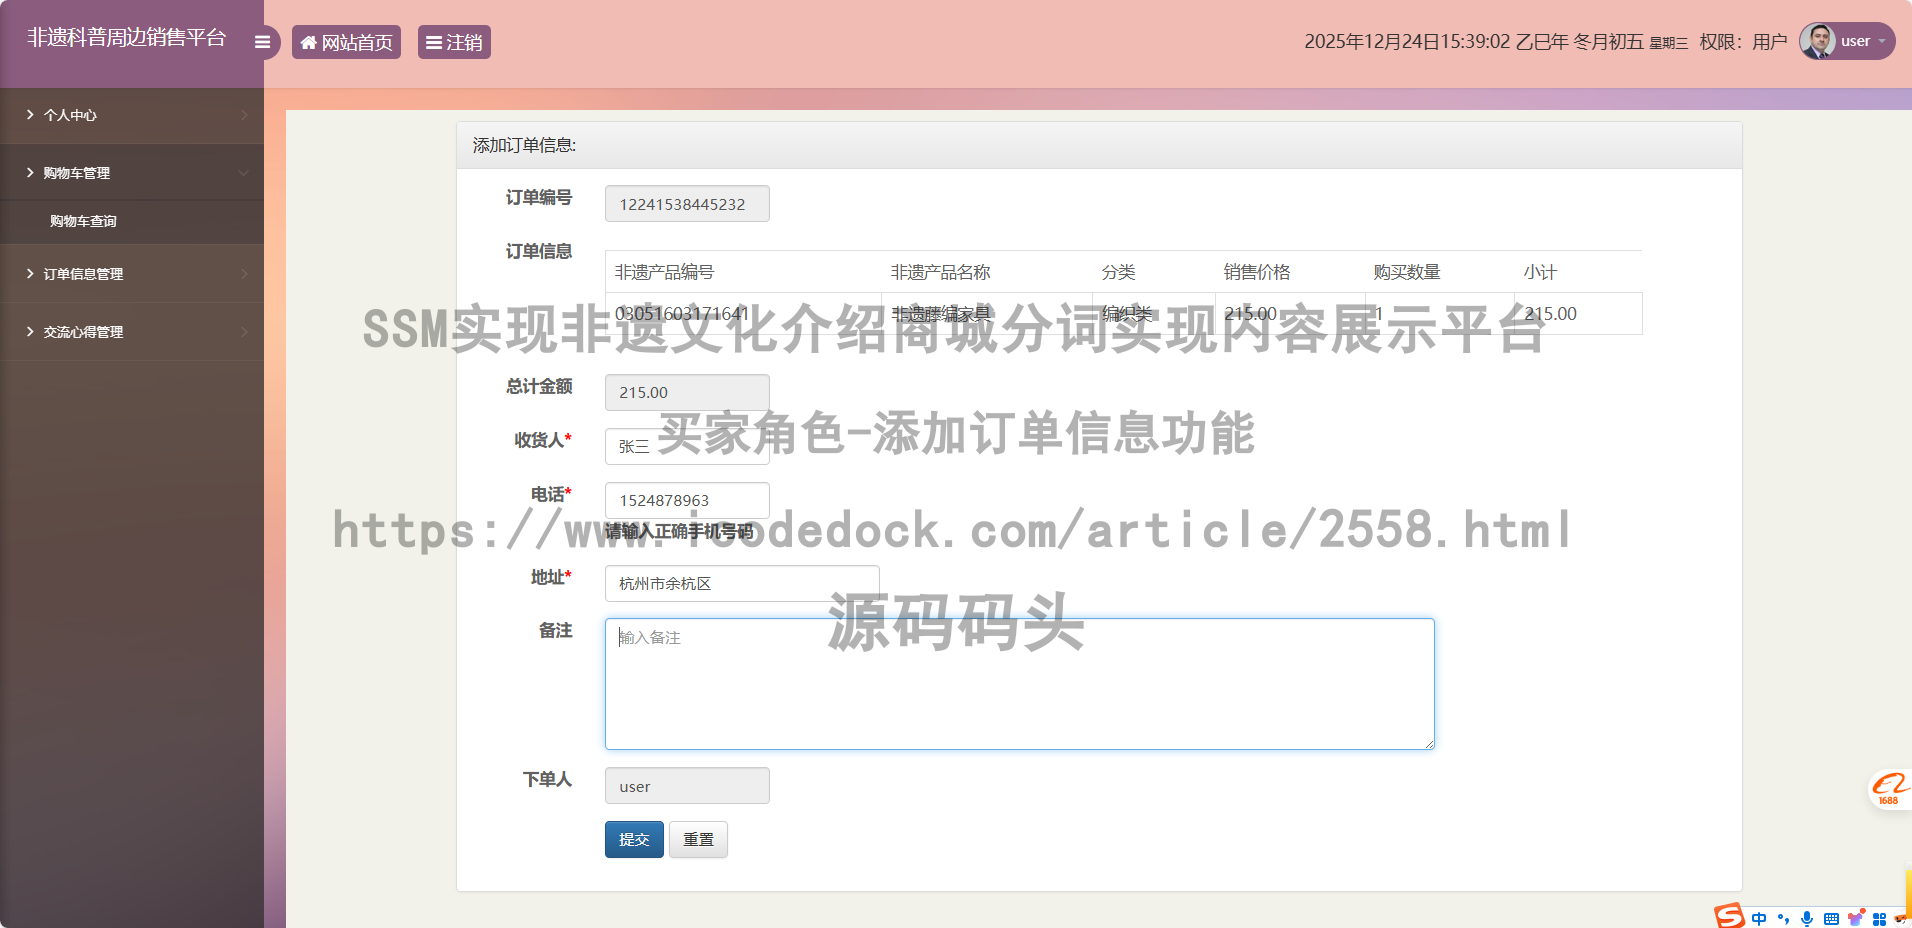Click the microphone voice input icon in taskbar

point(1806,917)
